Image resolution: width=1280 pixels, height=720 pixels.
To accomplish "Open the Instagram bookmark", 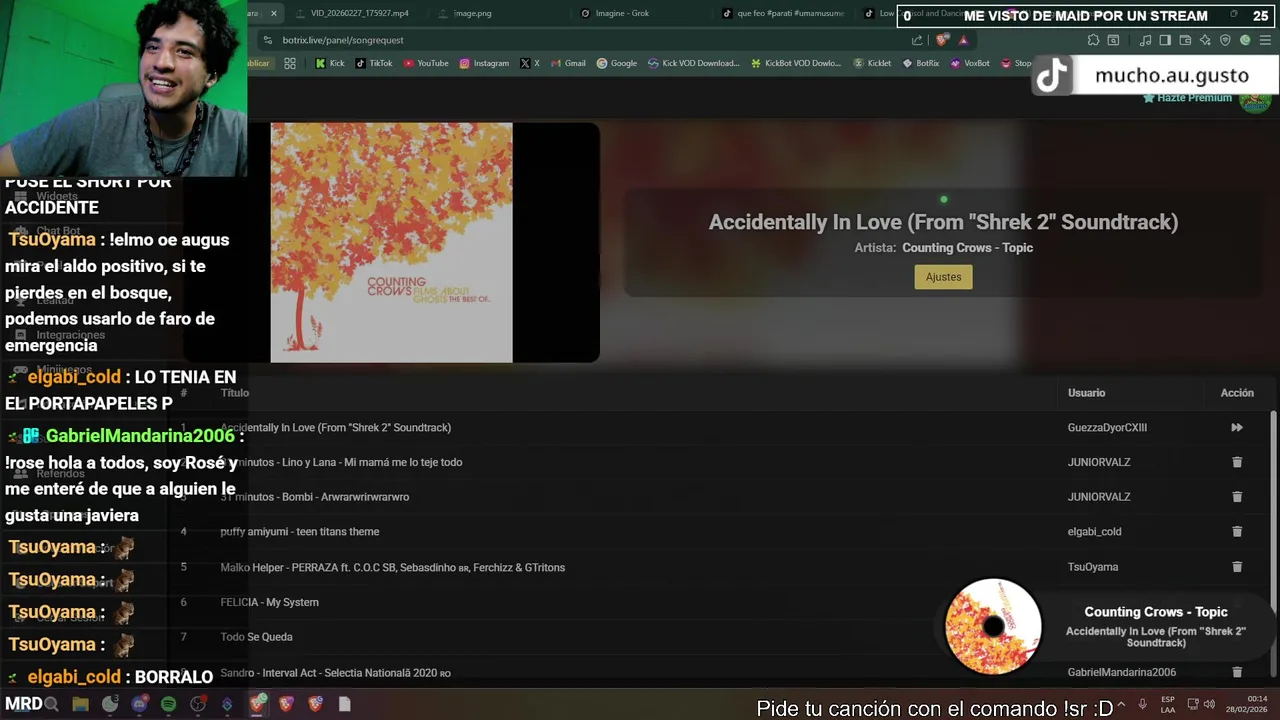I will [484, 63].
